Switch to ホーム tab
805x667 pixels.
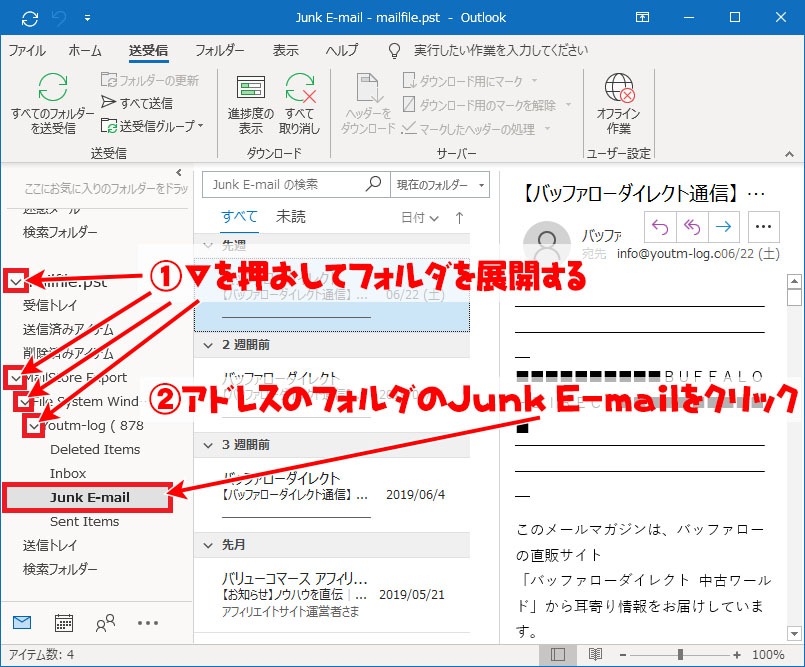point(85,50)
